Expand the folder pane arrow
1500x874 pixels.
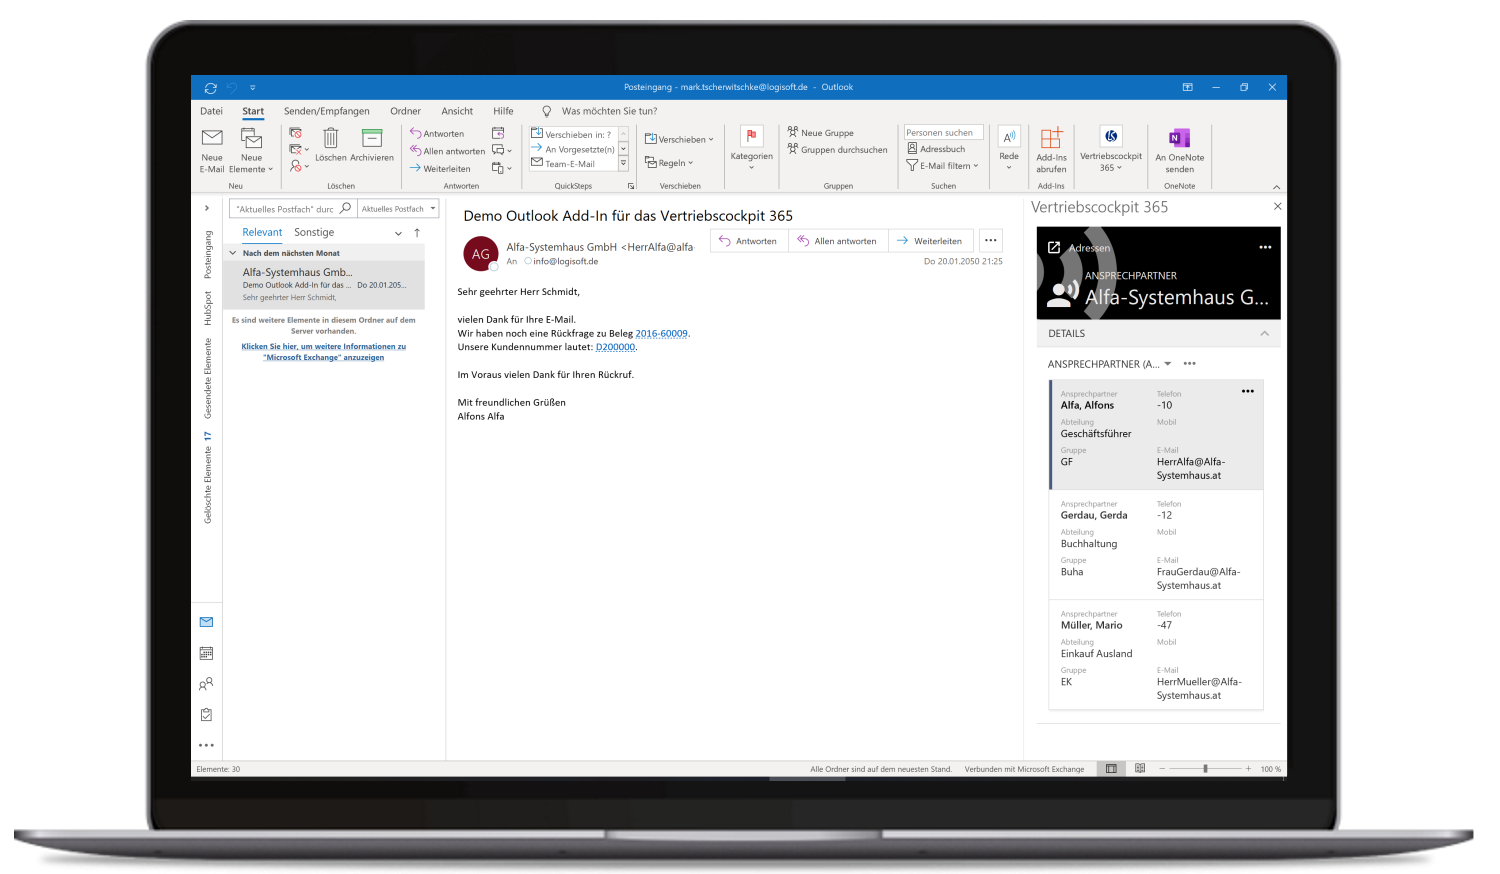[207, 208]
